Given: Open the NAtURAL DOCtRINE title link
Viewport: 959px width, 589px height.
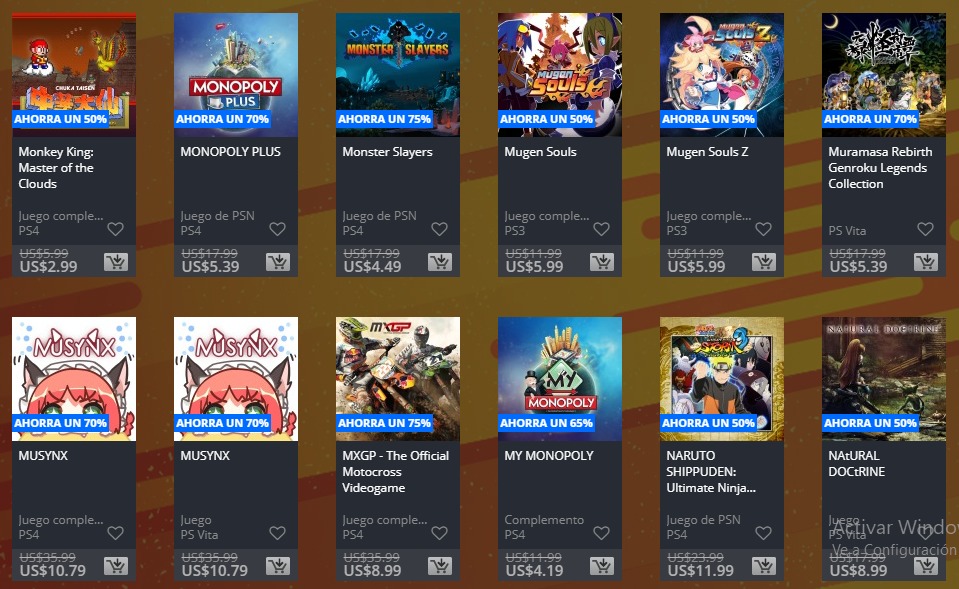Looking at the screenshot, I should [x=856, y=464].
